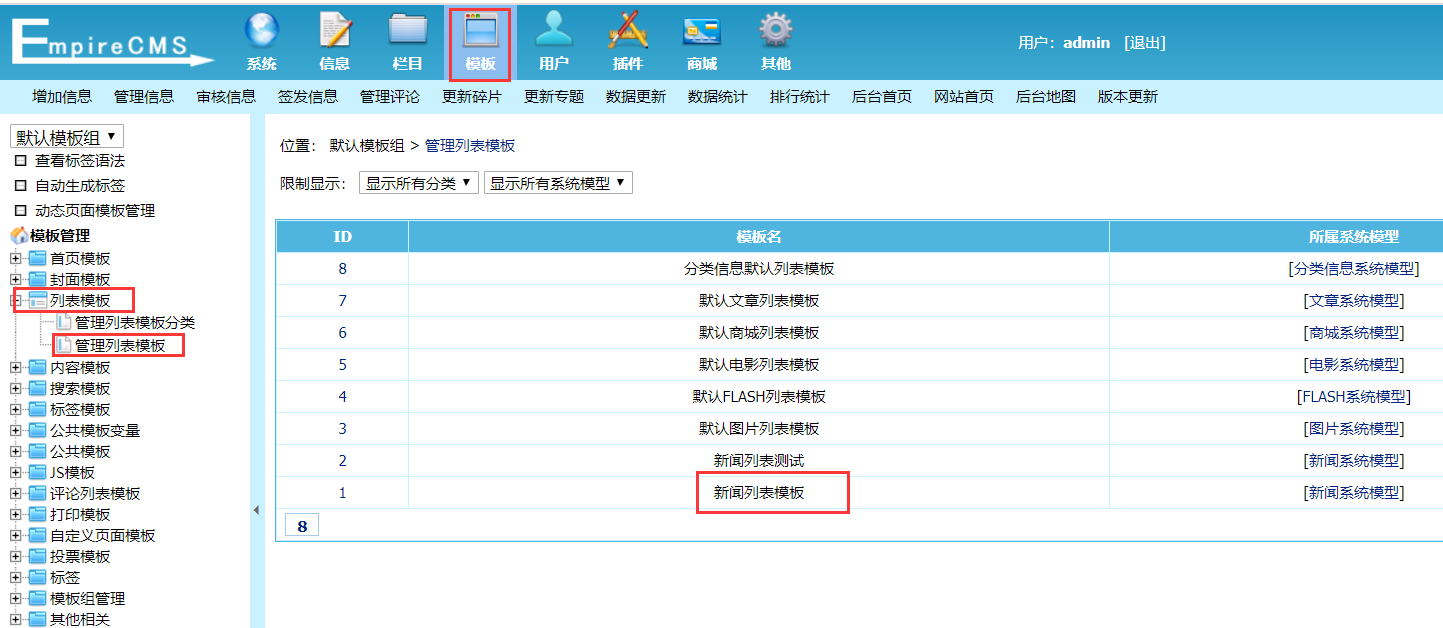Click 分类信息默认列表模板 template name
This screenshot has height=628, width=1443.
click(x=759, y=268)
